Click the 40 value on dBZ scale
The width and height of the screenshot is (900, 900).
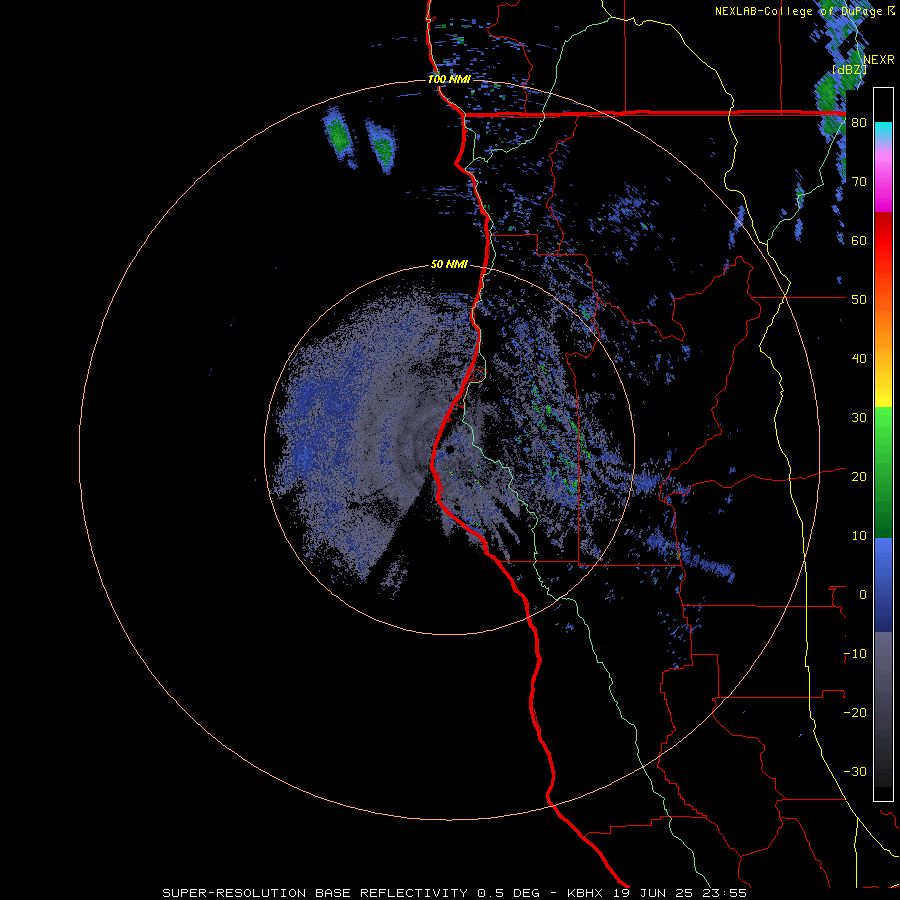859,359
